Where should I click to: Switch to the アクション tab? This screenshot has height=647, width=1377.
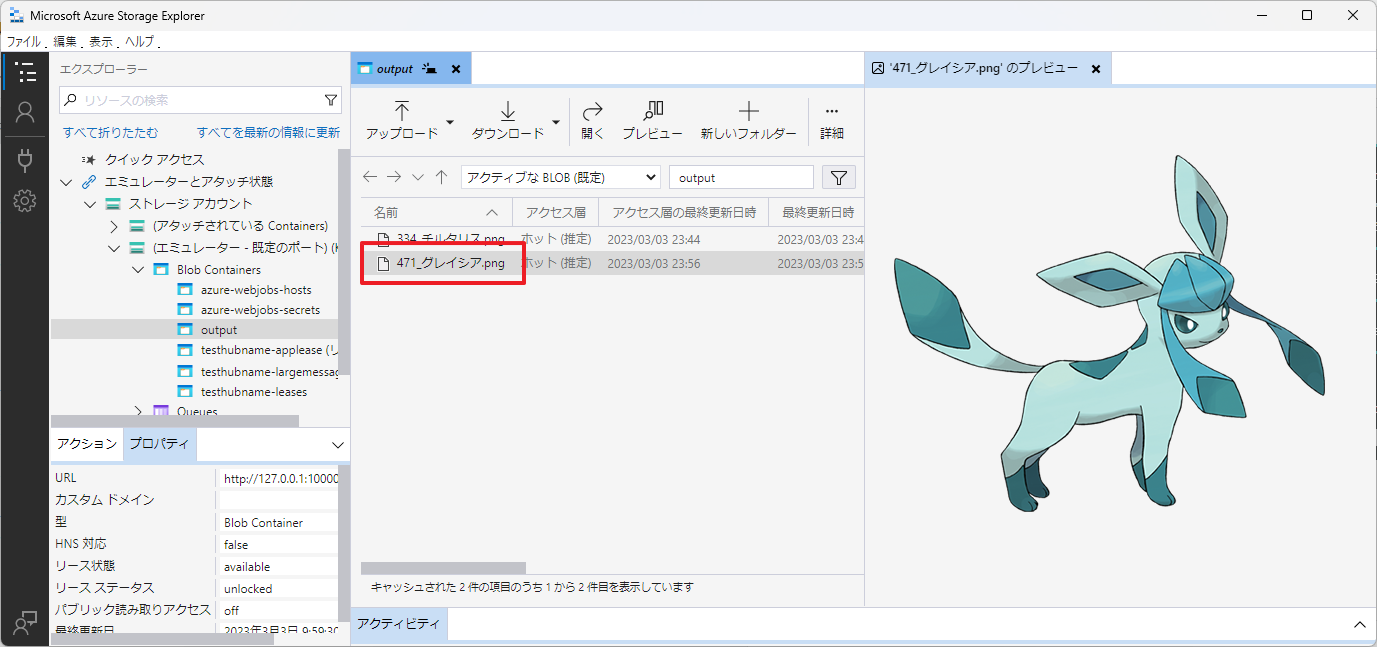pyautogui.click(x=86, y=443)
